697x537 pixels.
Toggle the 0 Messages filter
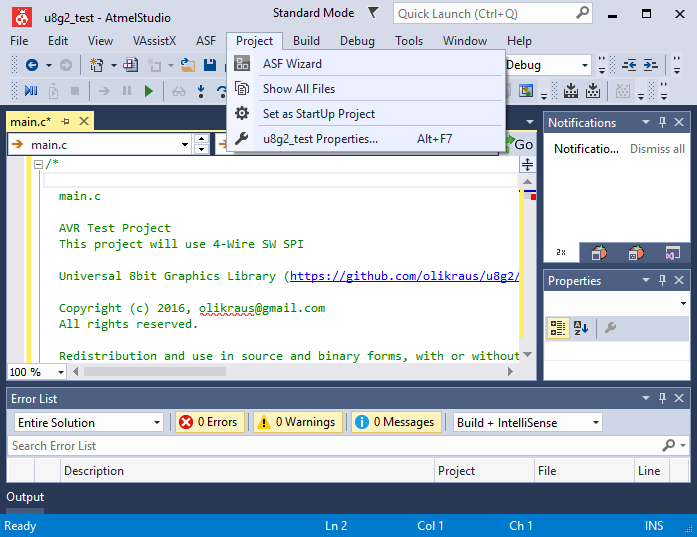click(394, 422)
